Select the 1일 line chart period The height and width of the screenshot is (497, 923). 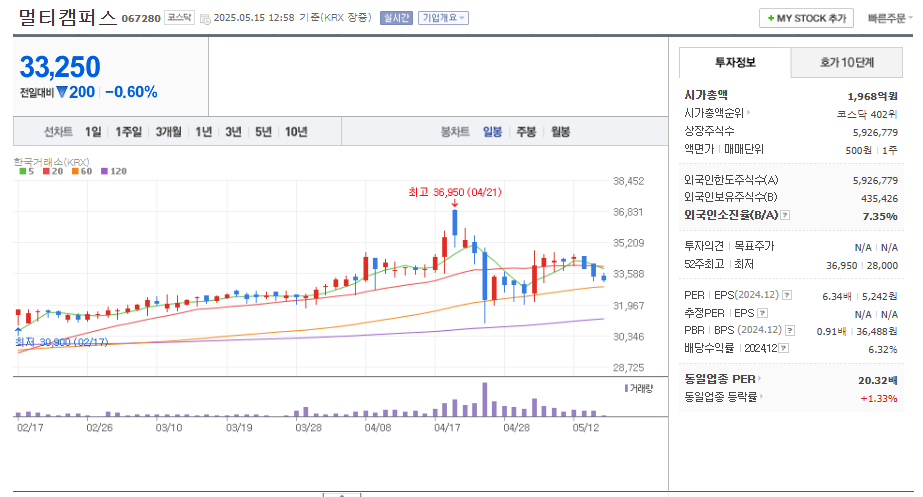[x=93, y=131]
